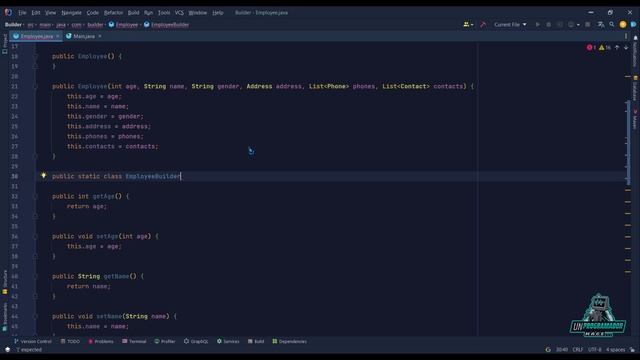Open the profiler run options dropdown arrow
Image resolution: width=640 pixels, height=360 pixels.
click(x=578, y=24)
